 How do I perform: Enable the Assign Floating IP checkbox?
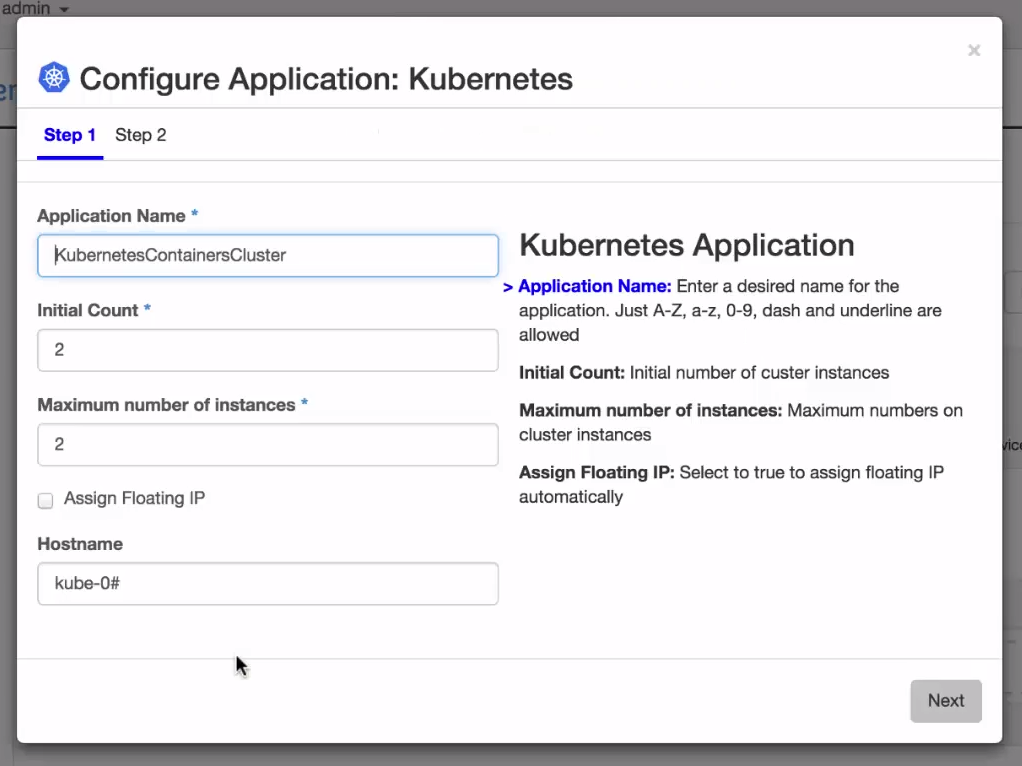pyautogui.click(x=45, y=501)
